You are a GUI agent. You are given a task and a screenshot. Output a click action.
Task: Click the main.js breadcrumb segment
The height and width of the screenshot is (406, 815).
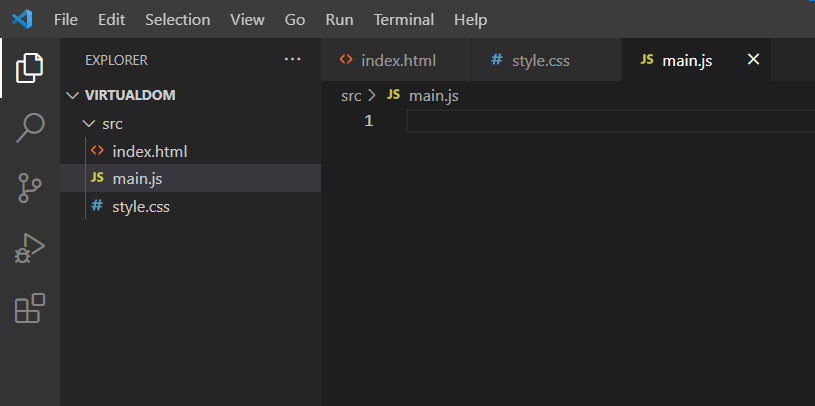tap(433, 96)
